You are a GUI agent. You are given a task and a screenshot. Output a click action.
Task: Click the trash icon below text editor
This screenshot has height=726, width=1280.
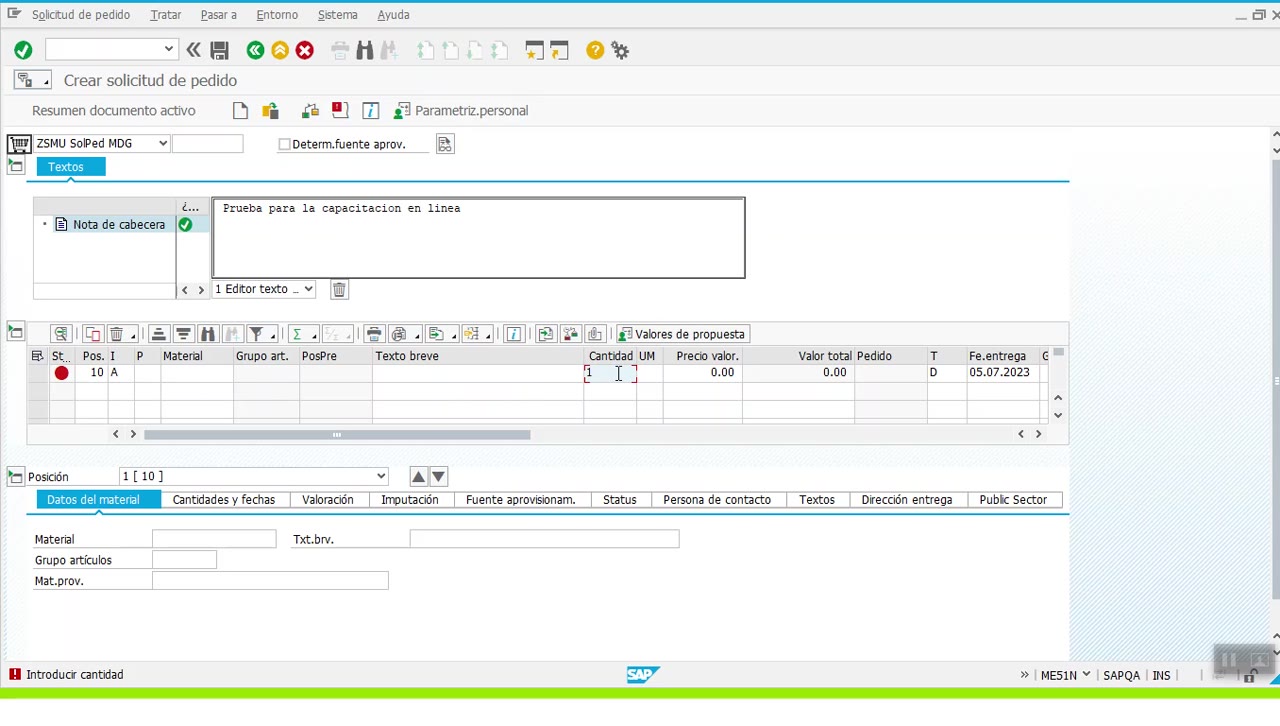(339, 289)
